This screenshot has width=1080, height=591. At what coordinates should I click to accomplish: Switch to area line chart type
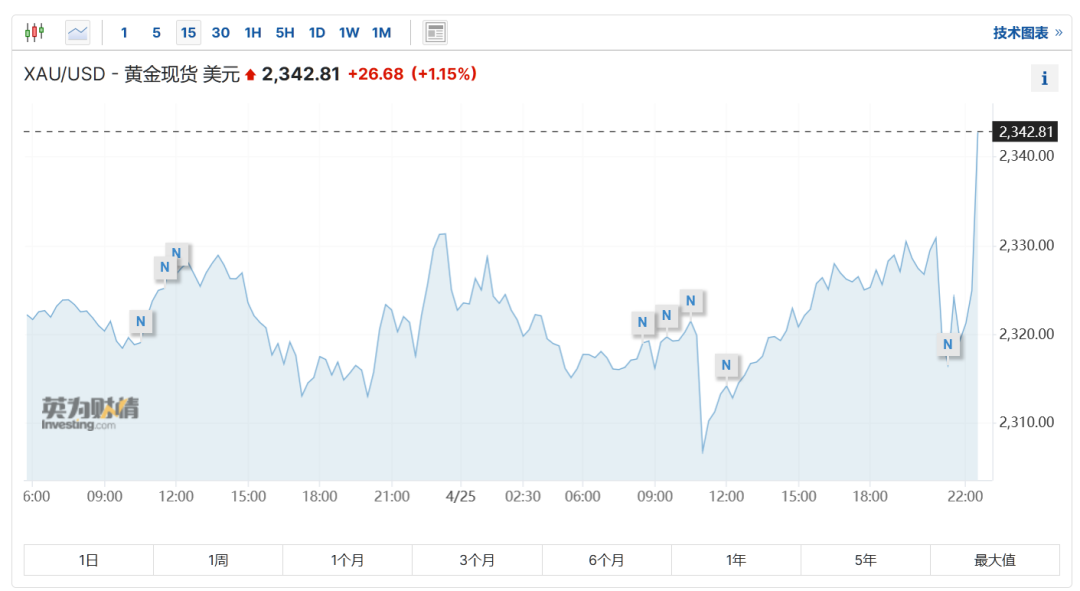click(x=78, y=33)
